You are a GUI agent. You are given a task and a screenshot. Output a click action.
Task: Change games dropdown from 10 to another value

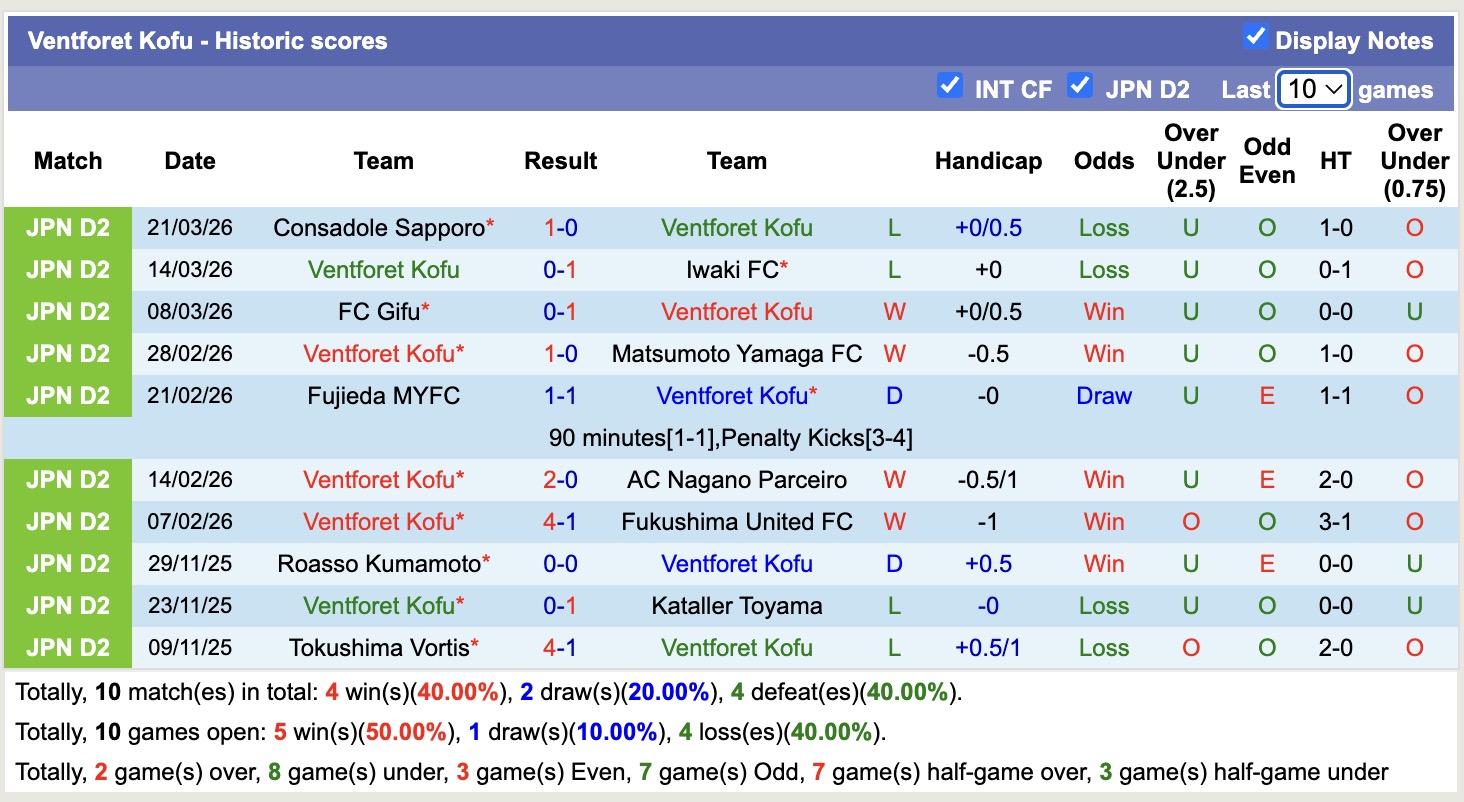tap(1313, 89)
